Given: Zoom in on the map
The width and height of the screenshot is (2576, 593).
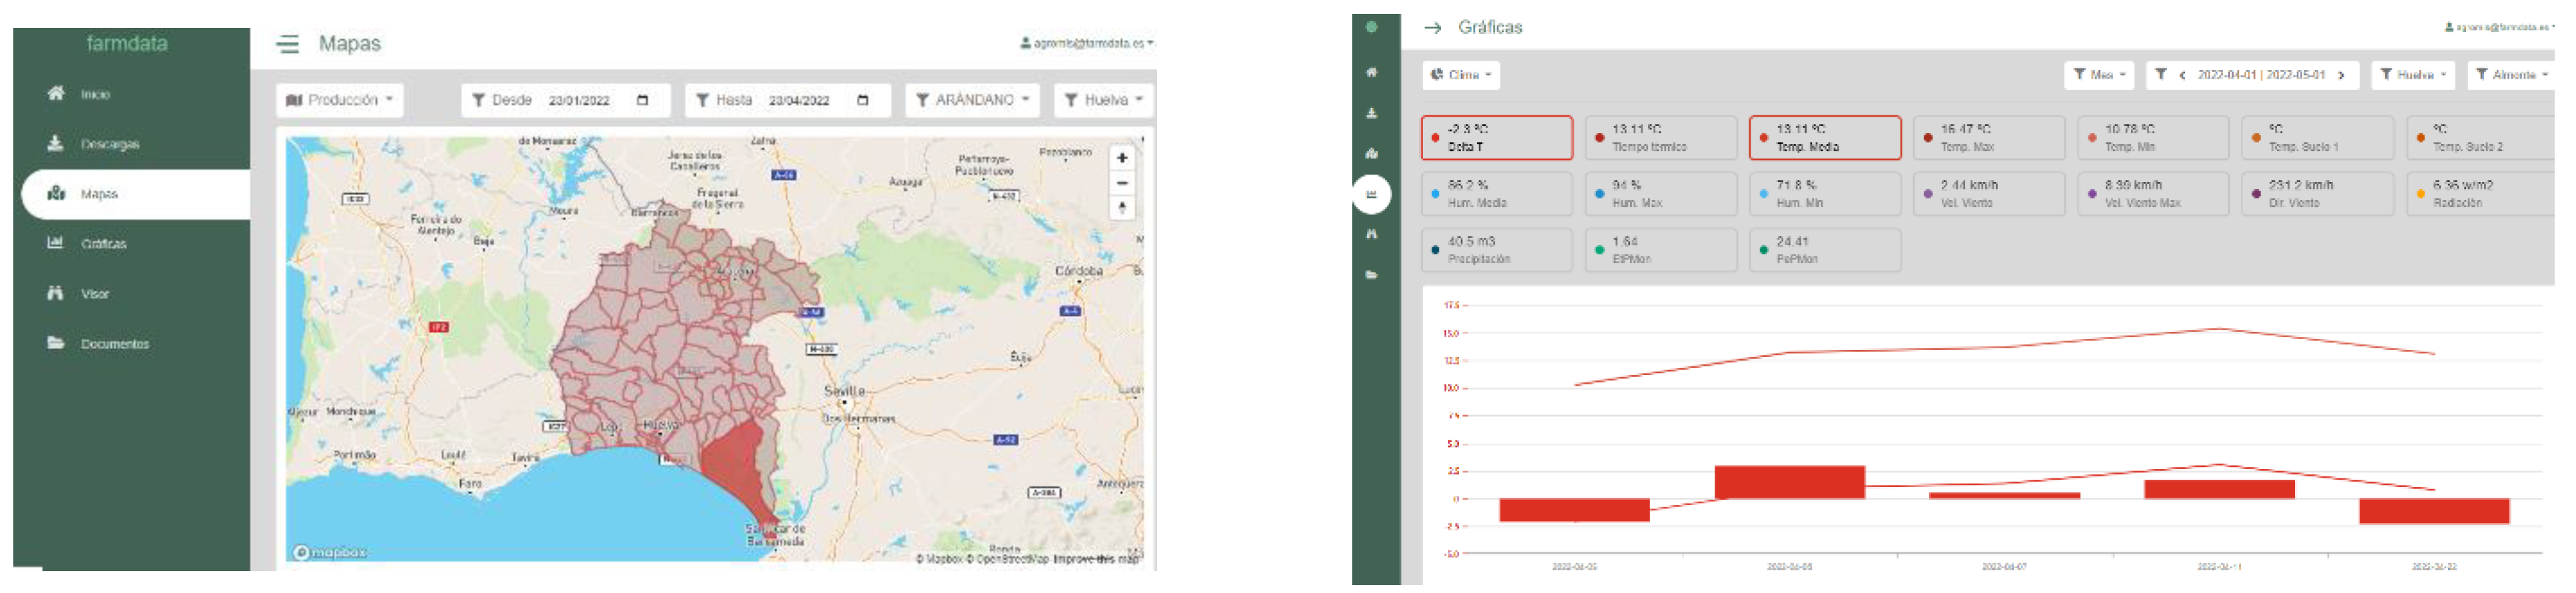Looking at the screenshot, I should click(x=1121, y=158).
